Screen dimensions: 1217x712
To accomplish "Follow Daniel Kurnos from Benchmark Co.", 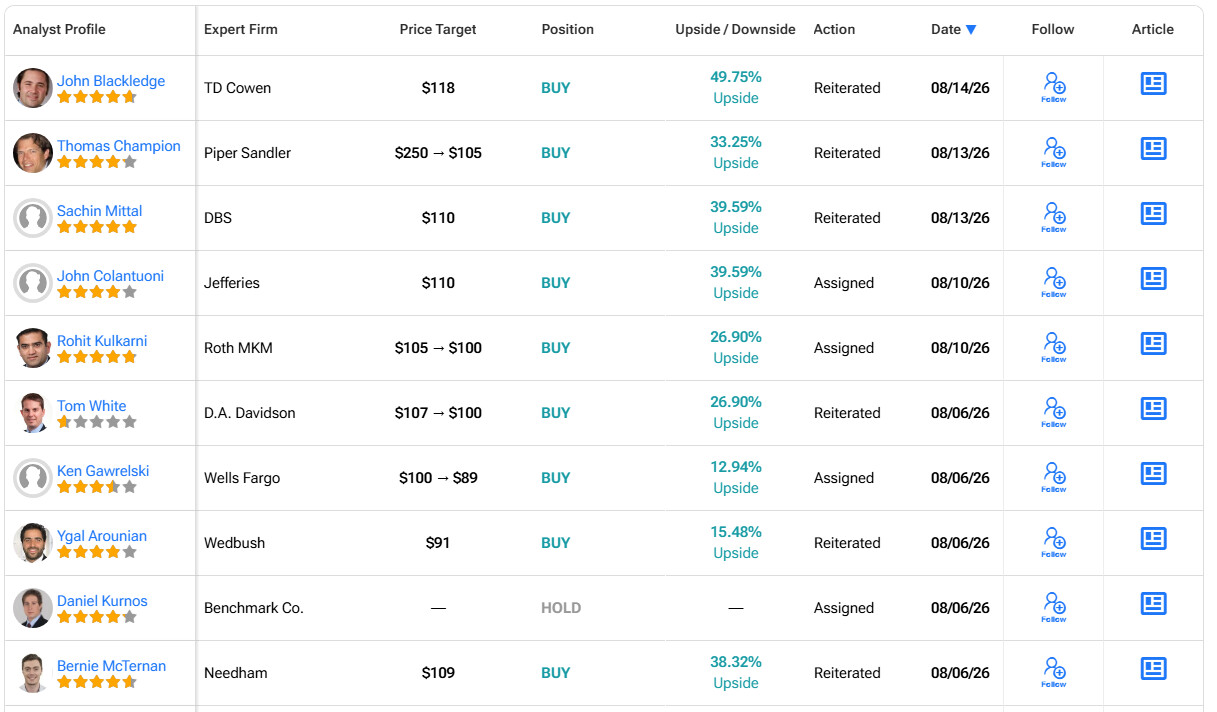I will tap(1054, 607).
